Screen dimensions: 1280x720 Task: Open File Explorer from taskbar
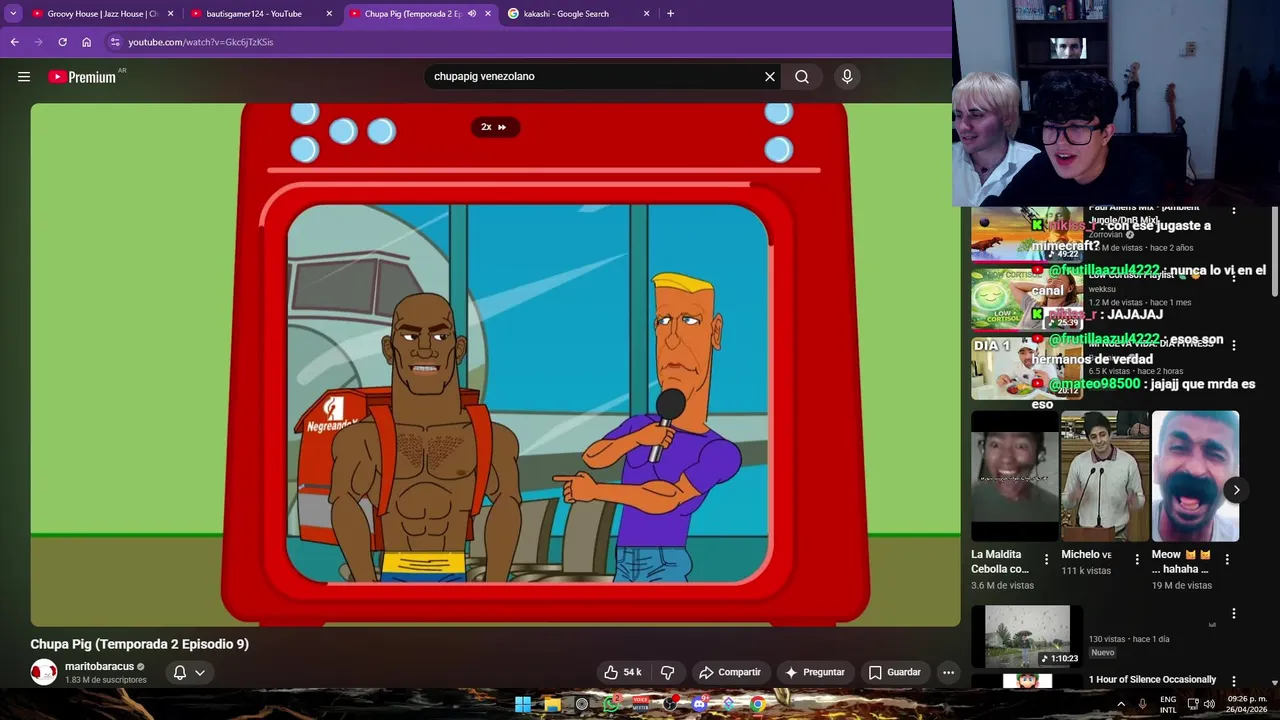pyautogui.click(x=552, y=704)
